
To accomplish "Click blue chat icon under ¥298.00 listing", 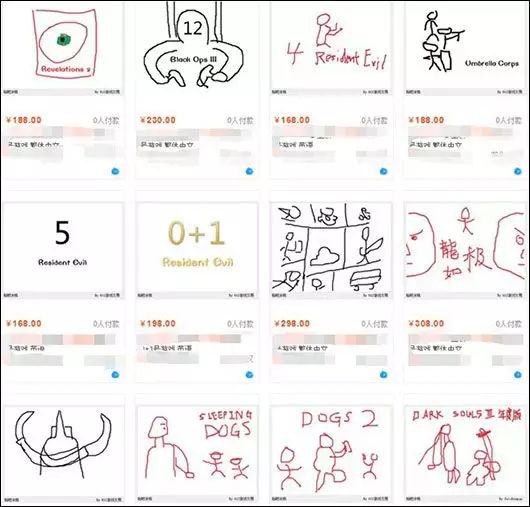I will [383, 375].
